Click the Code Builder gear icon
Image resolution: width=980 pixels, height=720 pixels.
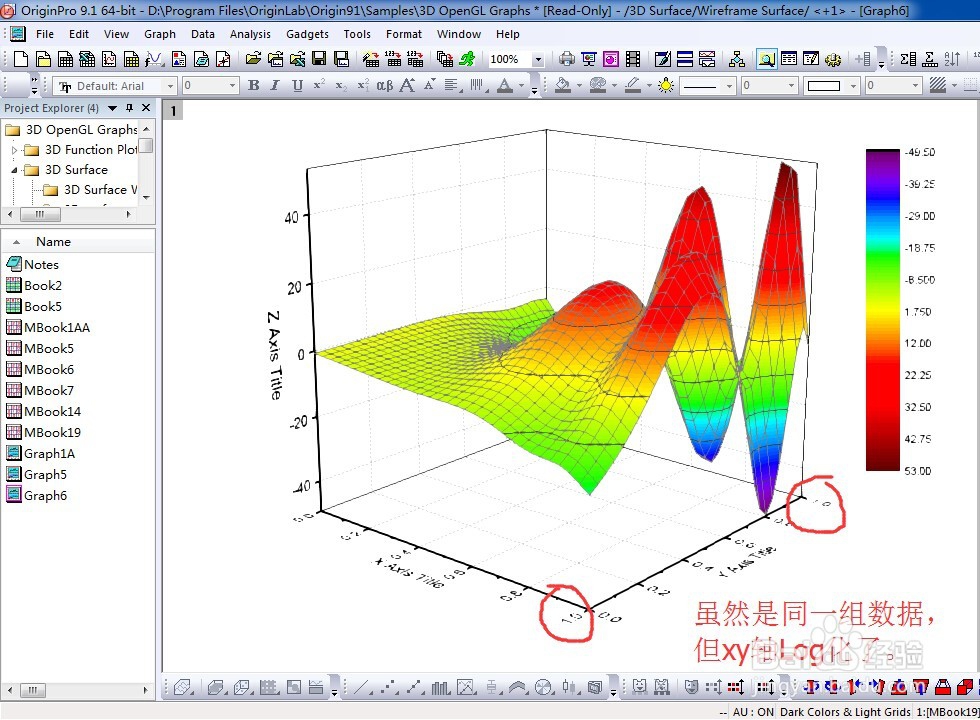point(832,59)
